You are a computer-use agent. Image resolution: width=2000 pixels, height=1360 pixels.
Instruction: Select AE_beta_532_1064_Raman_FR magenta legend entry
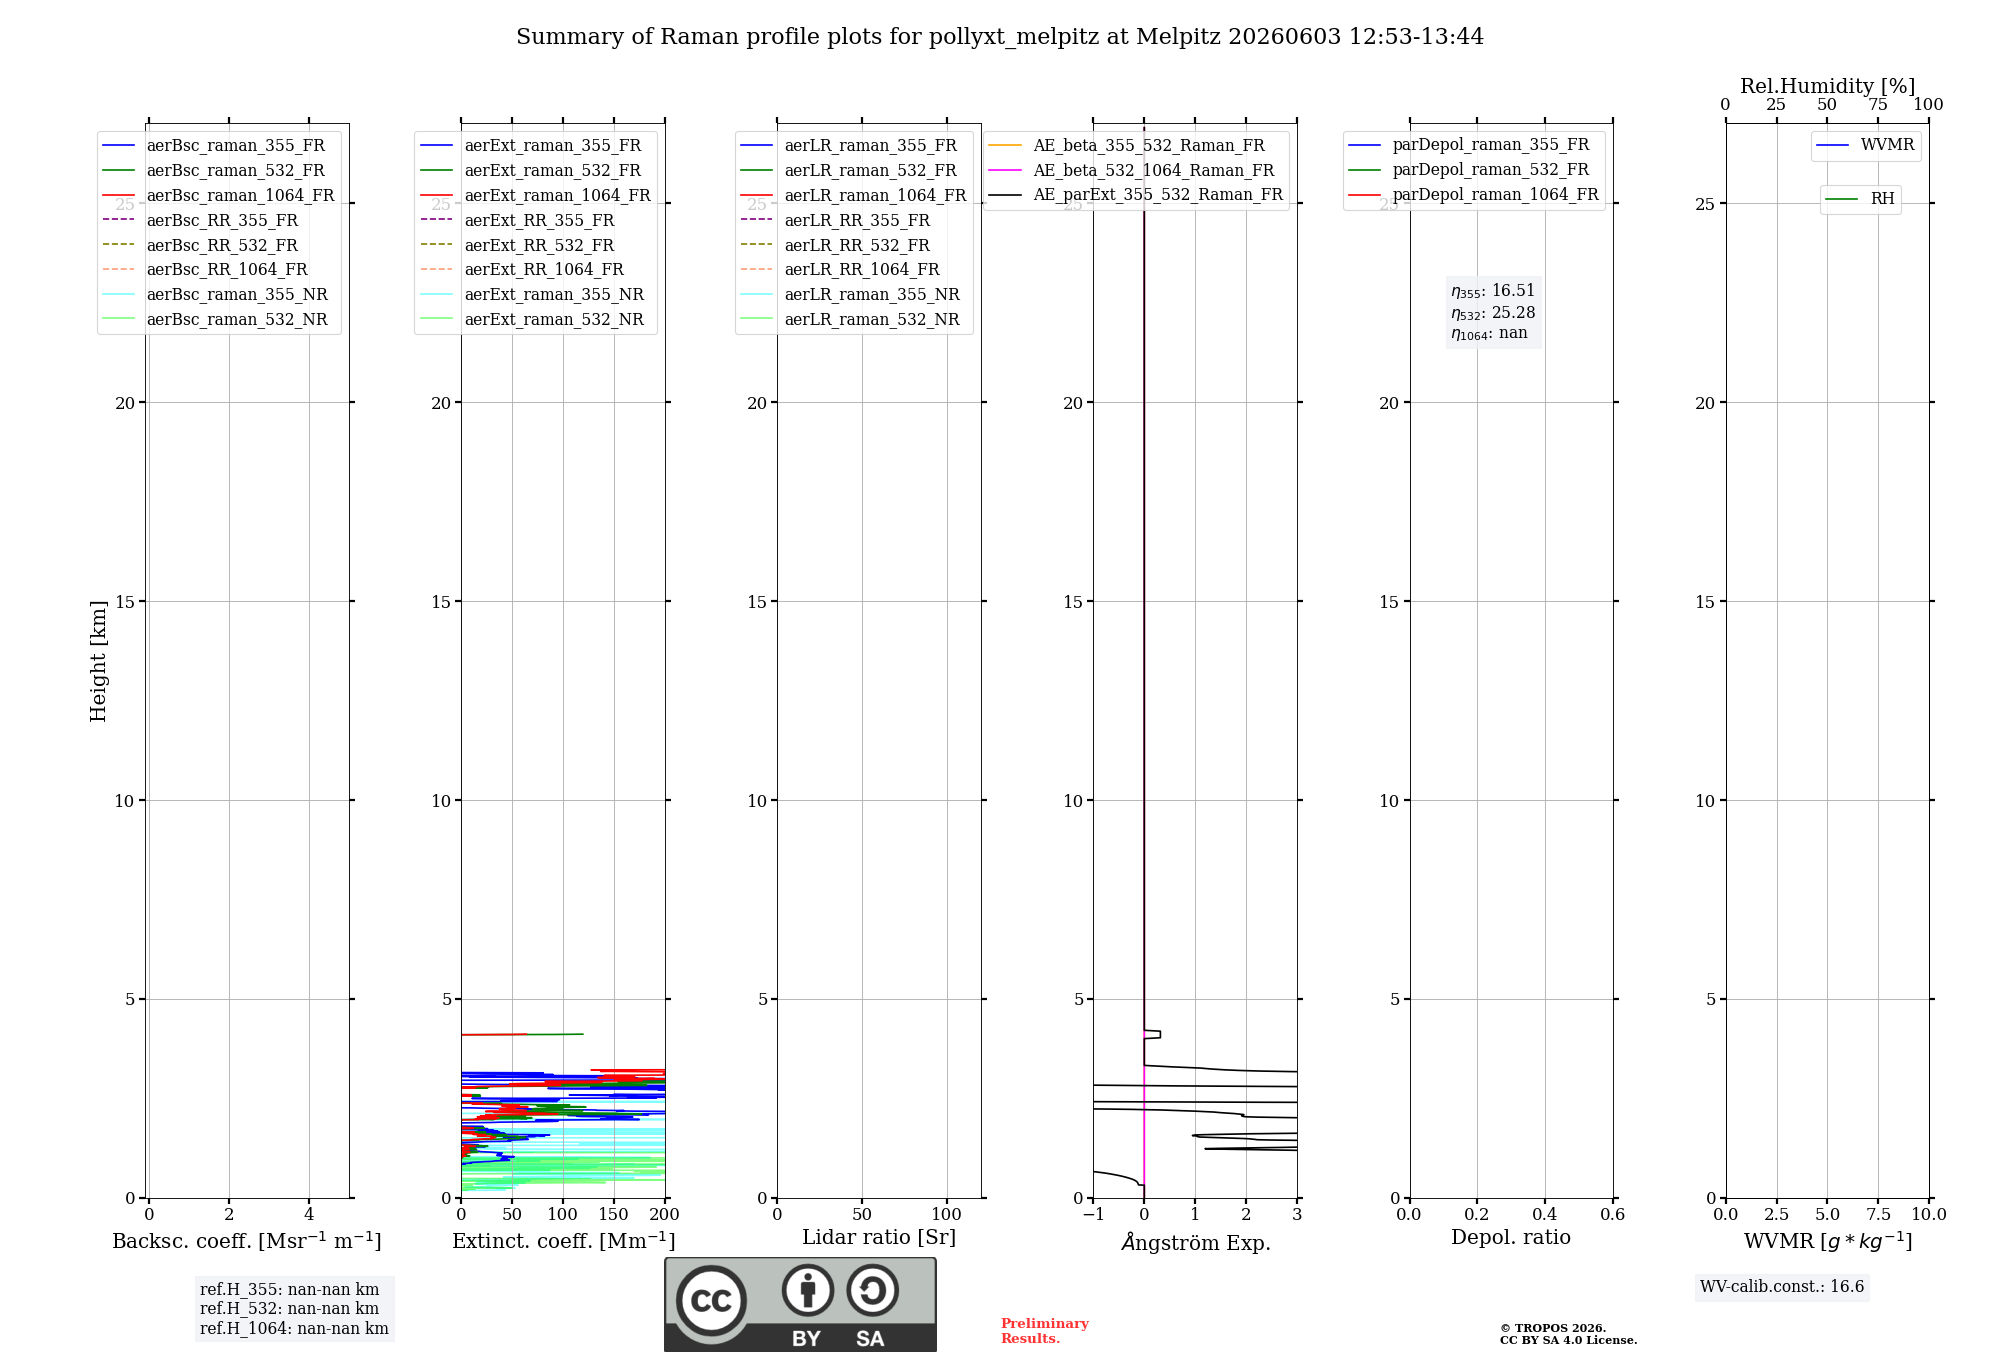[x=1131, y=170]
